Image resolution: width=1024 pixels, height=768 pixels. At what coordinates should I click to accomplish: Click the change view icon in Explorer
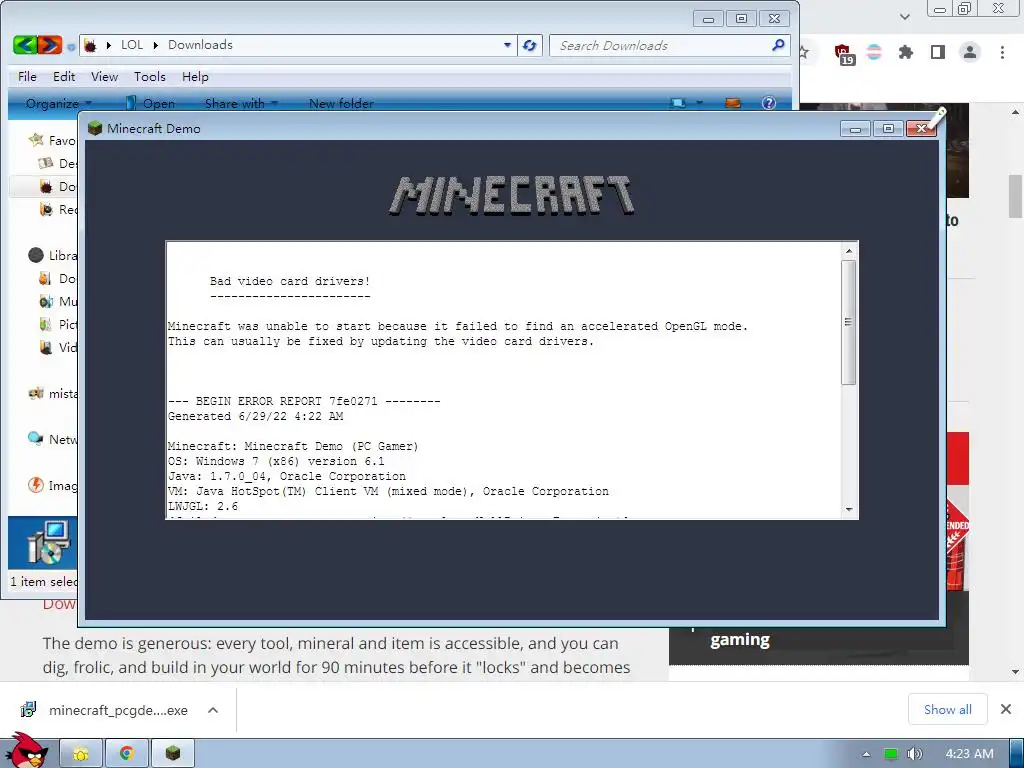[x=679, y=103]
